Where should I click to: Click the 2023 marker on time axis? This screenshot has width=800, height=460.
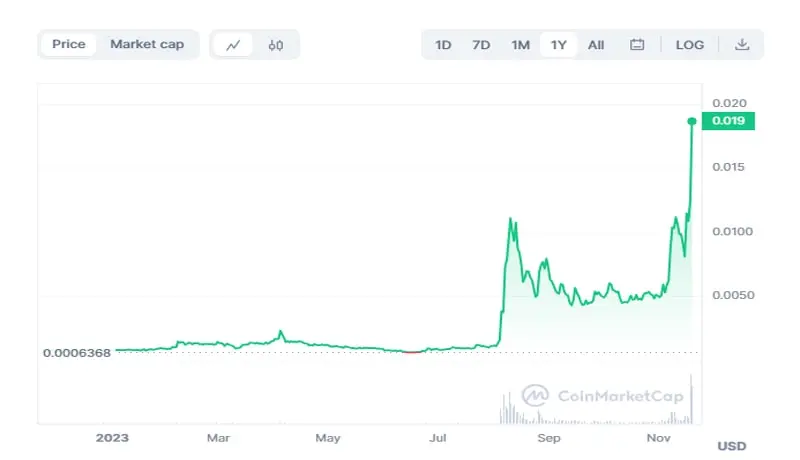tap(110, 438)
